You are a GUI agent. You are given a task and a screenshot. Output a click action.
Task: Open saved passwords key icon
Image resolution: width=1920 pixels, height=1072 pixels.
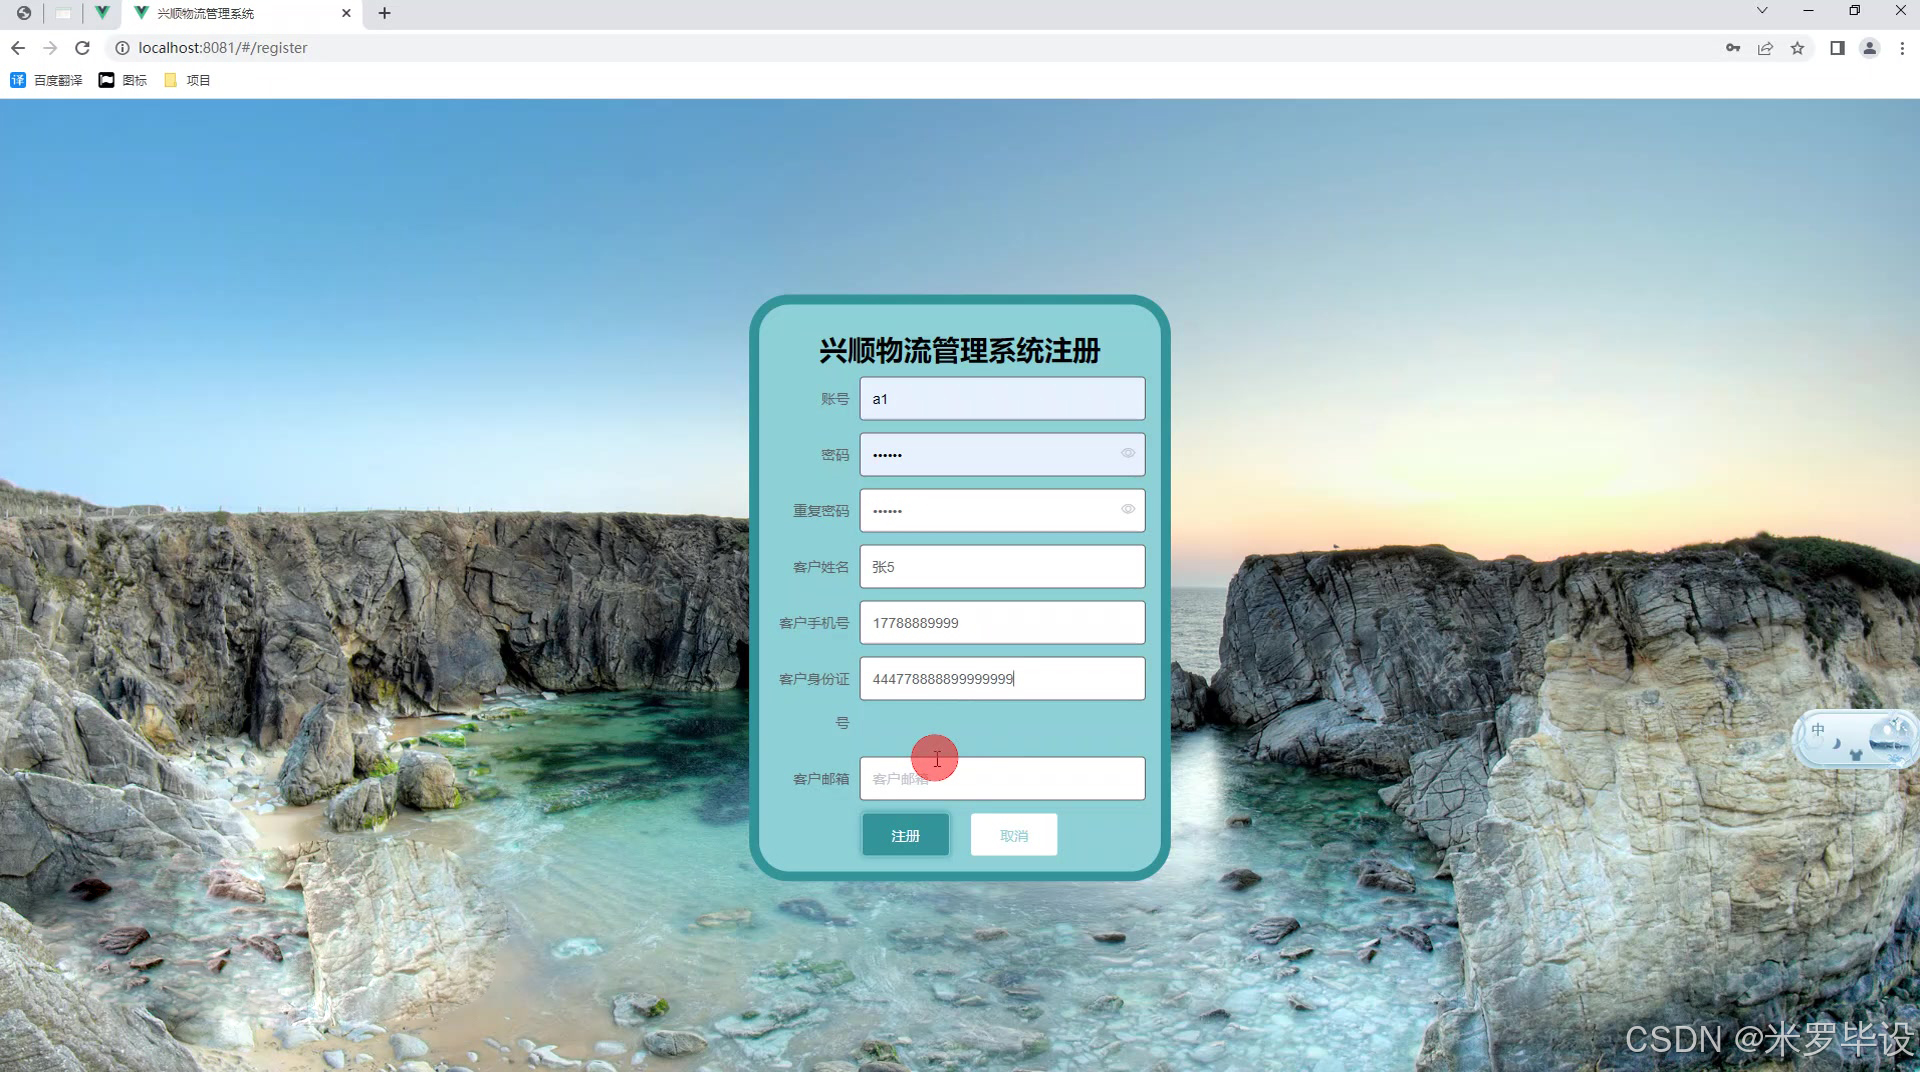[1733, 48]
